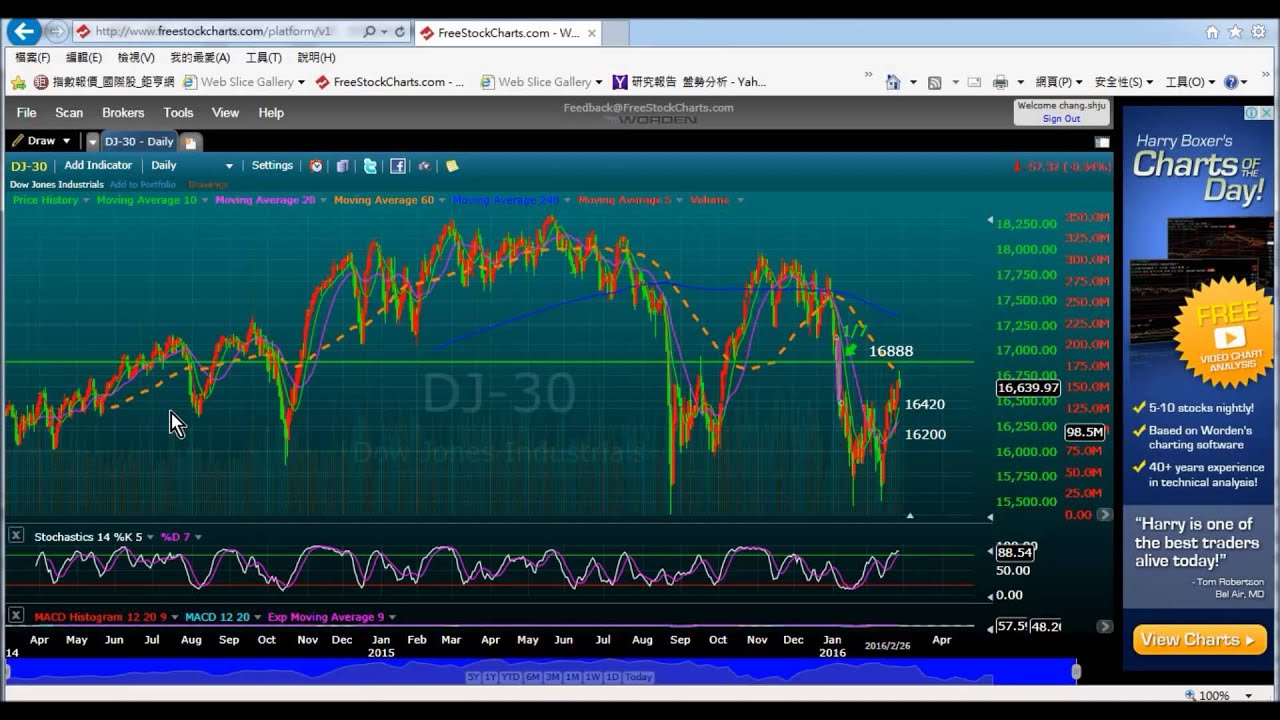This screenshot has height=720, width=1280.
Task: Share the chart via the Twitter icon
Action: (x=370, y=166)
